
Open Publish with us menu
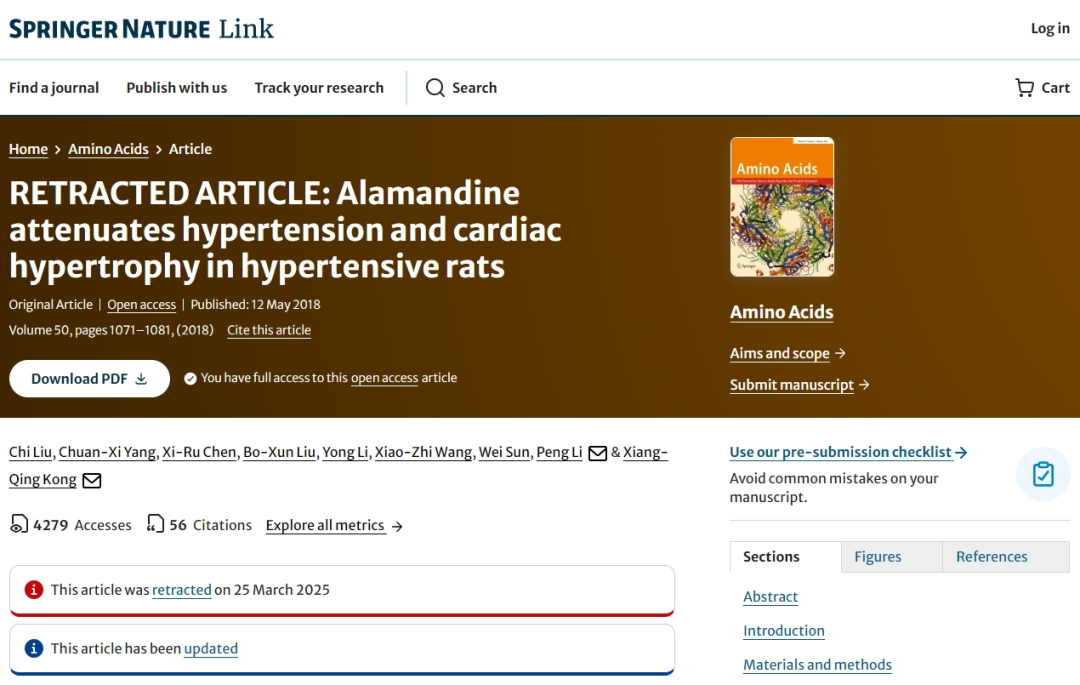click(x=176, y=87)
